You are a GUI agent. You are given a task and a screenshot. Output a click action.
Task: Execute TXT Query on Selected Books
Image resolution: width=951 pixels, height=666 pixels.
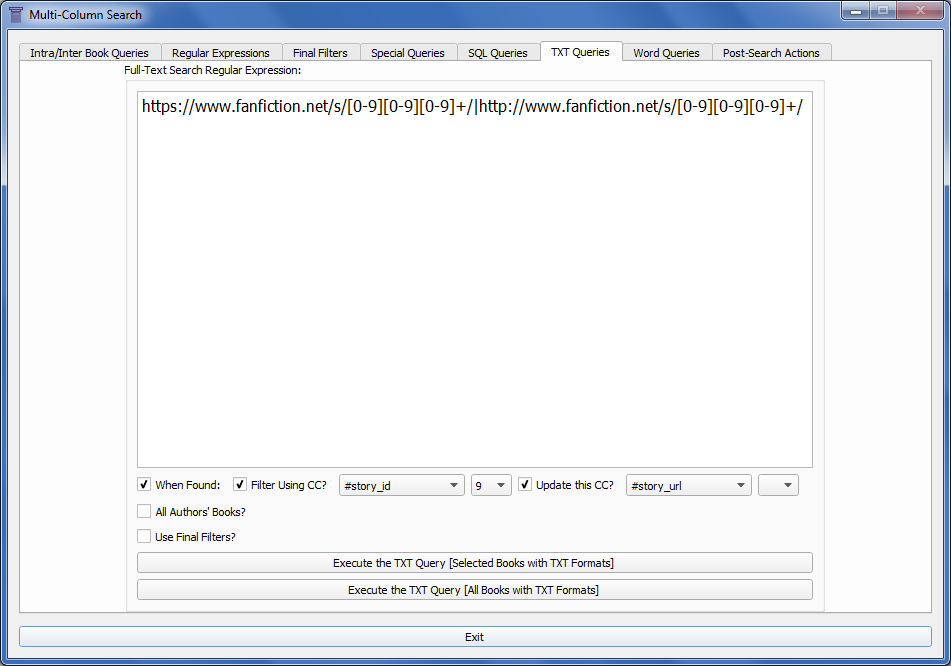coord(475,563)
